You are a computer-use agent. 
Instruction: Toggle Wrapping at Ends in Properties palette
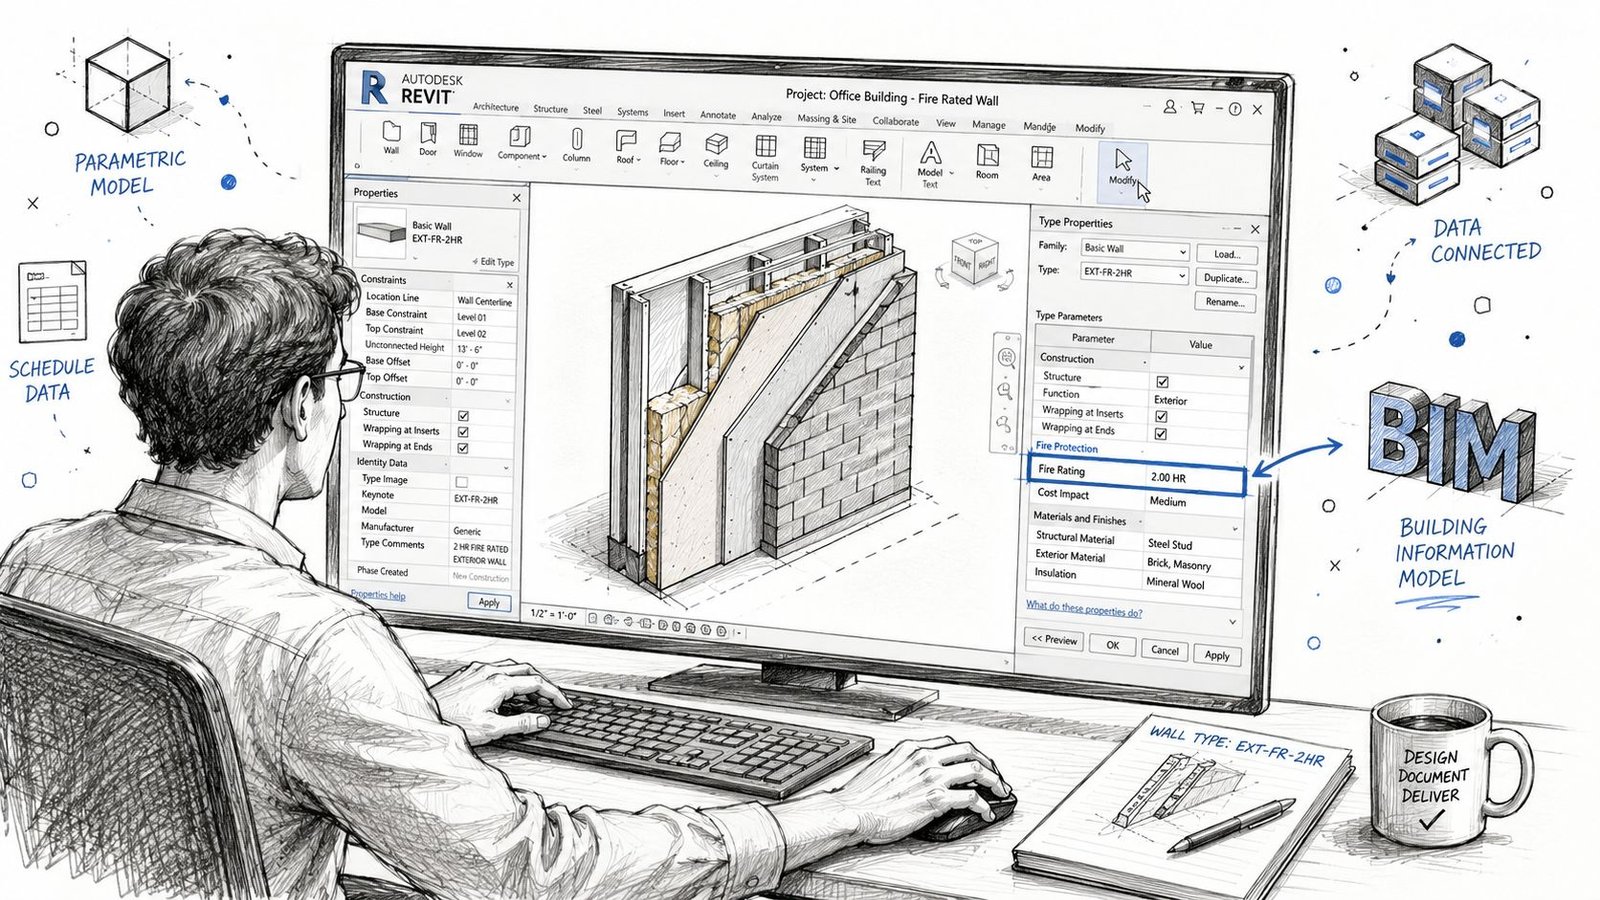(x=463, y=448)
